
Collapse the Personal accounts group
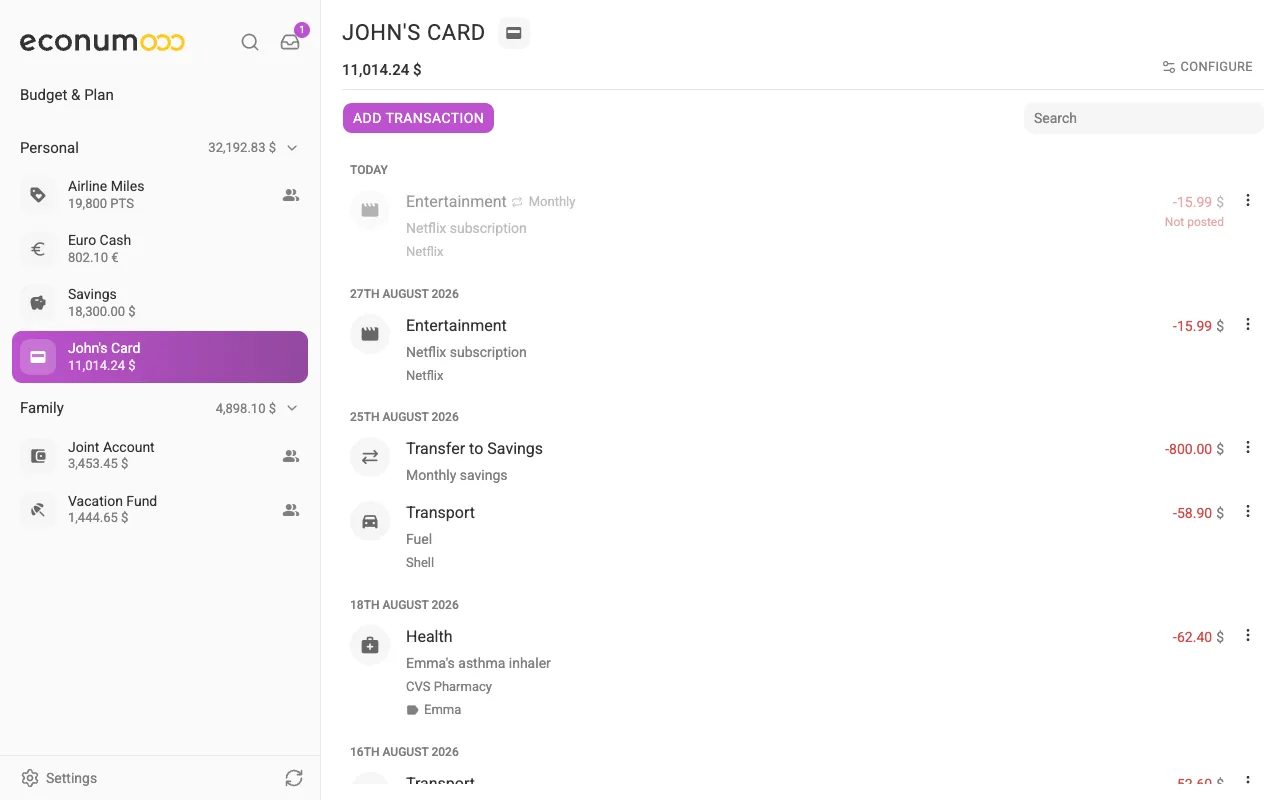coord(293,148)
